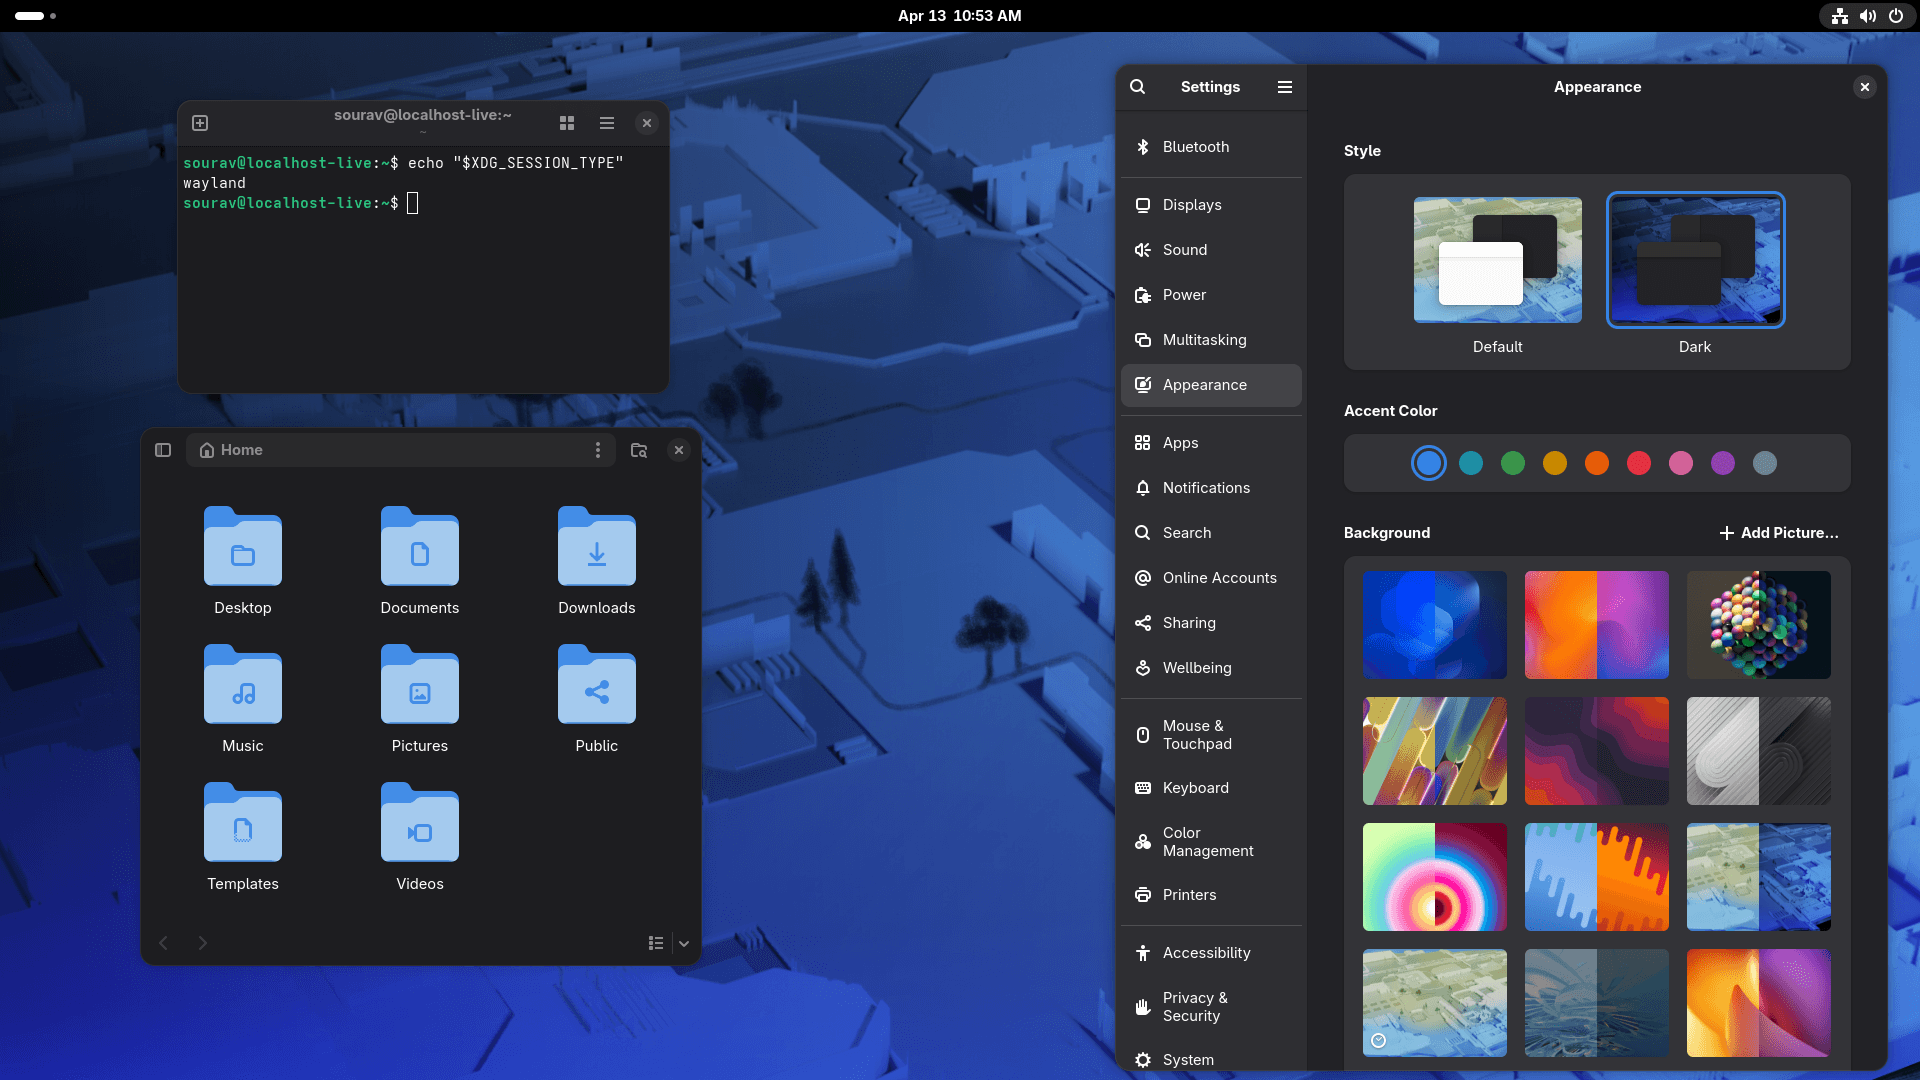1920x1080 pixels.
Task: Open Online Accounts settings
Action: coord(1219,578)
